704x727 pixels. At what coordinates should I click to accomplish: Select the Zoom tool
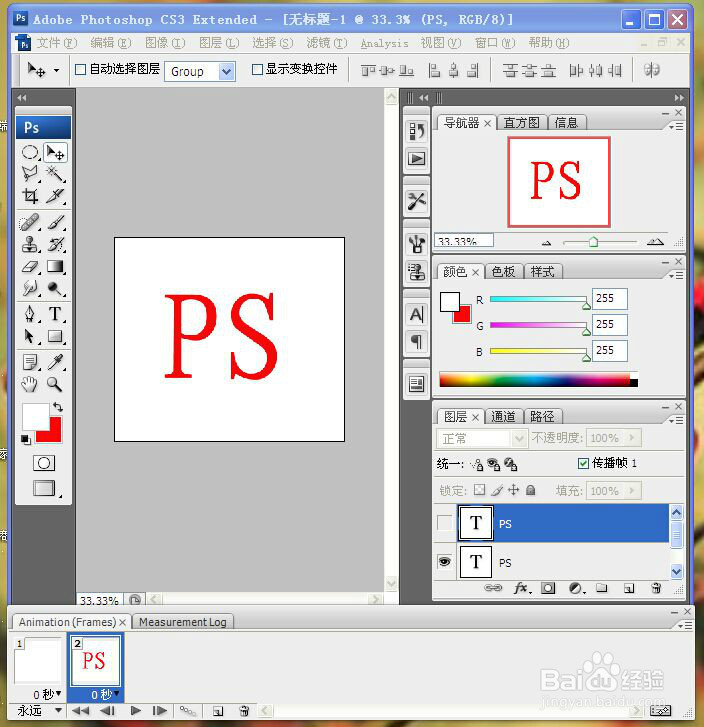55,384
